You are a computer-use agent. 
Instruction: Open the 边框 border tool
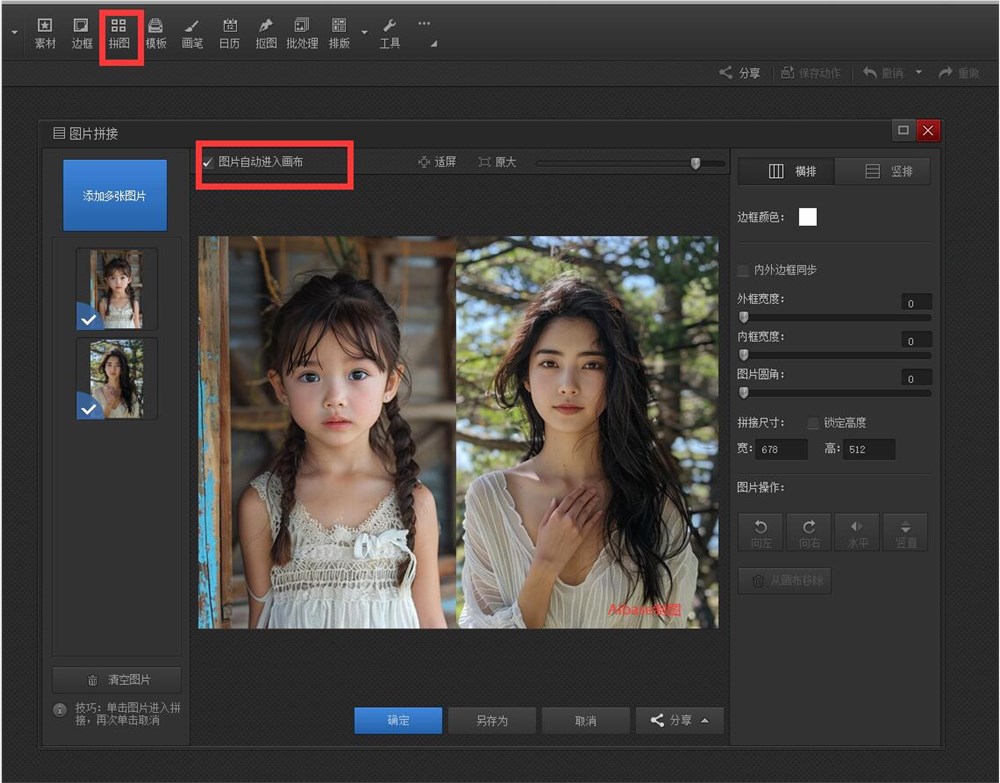tap(82, 34)
